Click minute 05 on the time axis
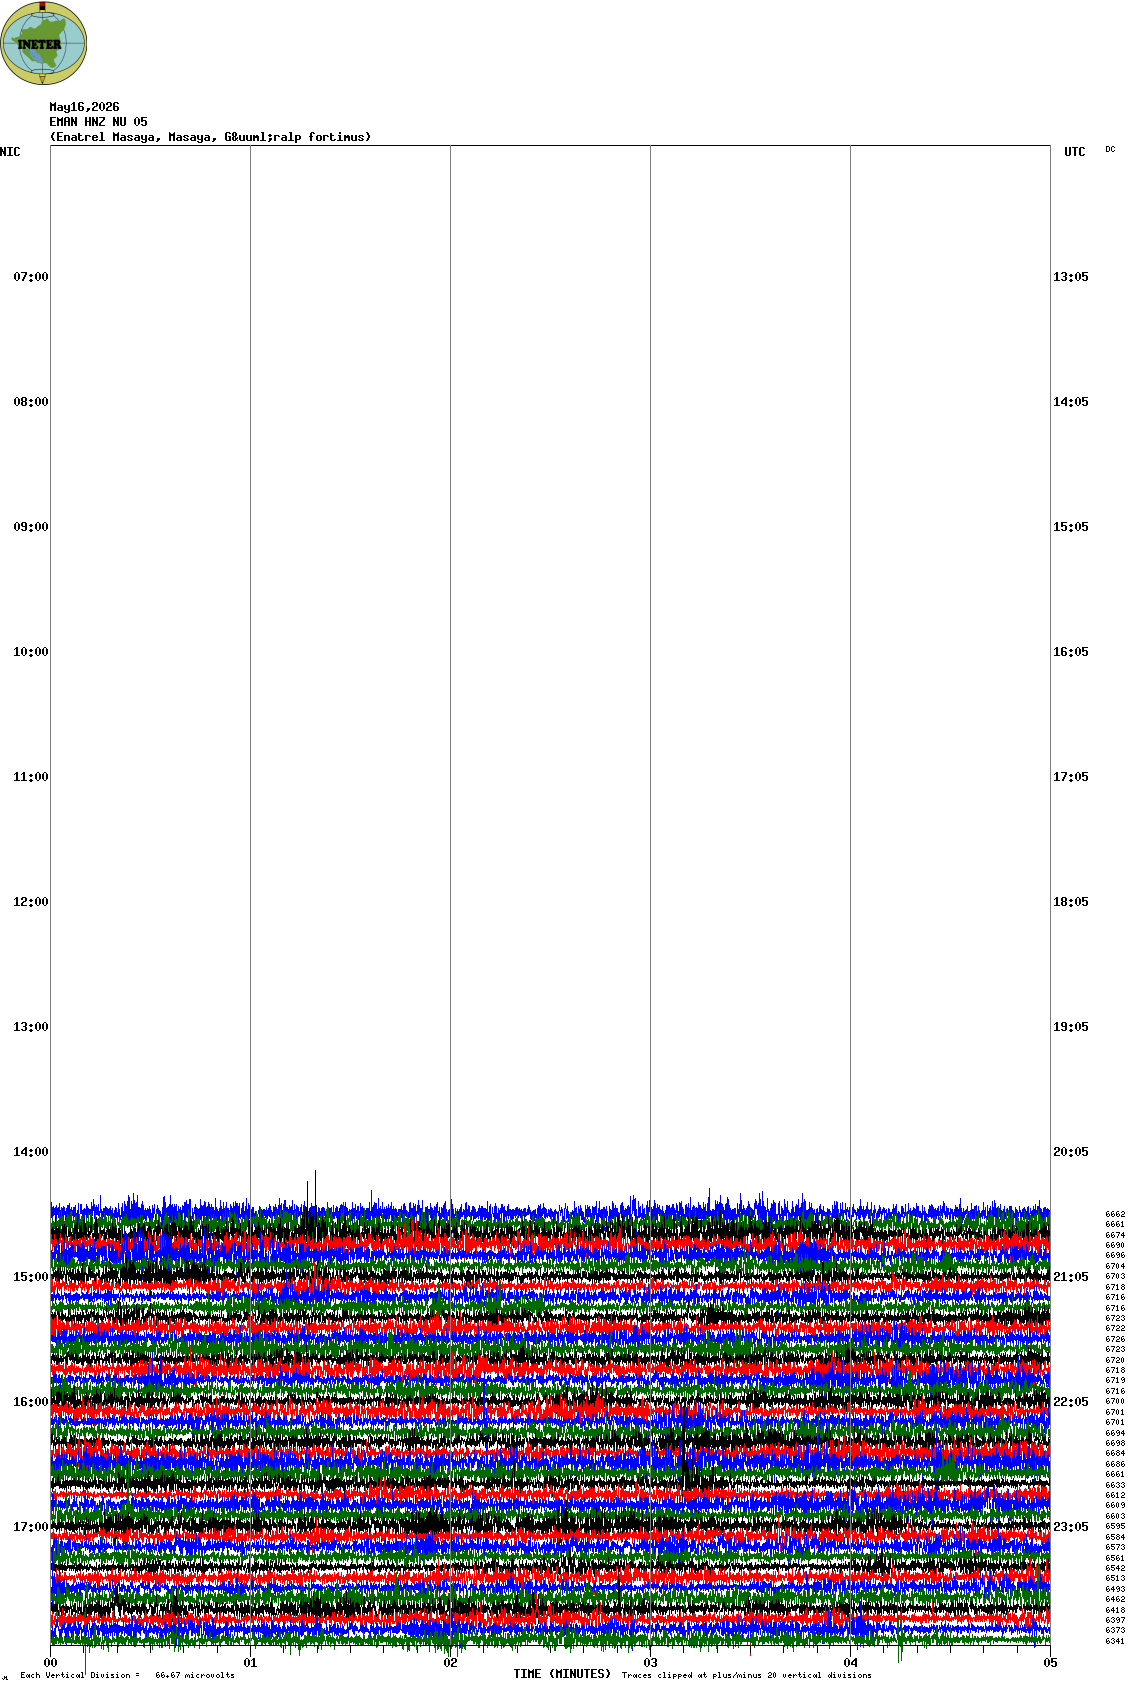Viewport: 1130px width, 1689px height. [x=1050, y=1663]
